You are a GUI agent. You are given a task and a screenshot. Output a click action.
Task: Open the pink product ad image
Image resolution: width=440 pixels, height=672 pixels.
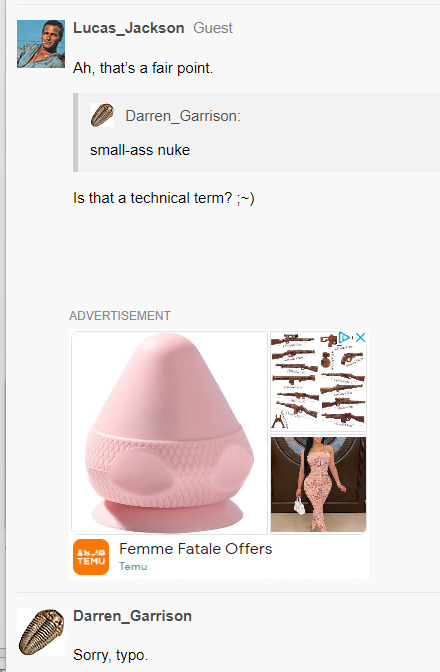[x=170, y=432]
